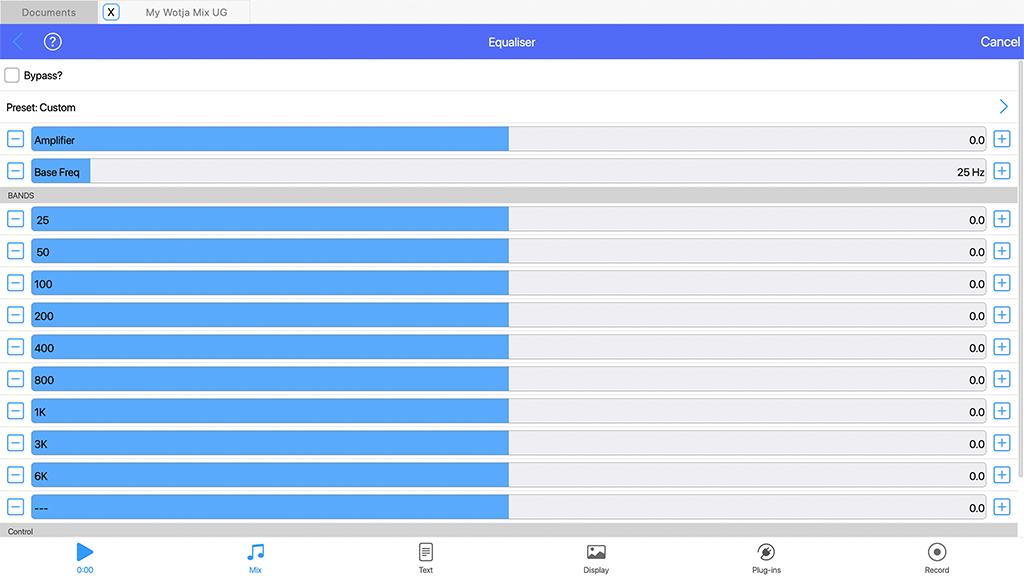Go back using the left chevron arrow

tap(18, 42)
